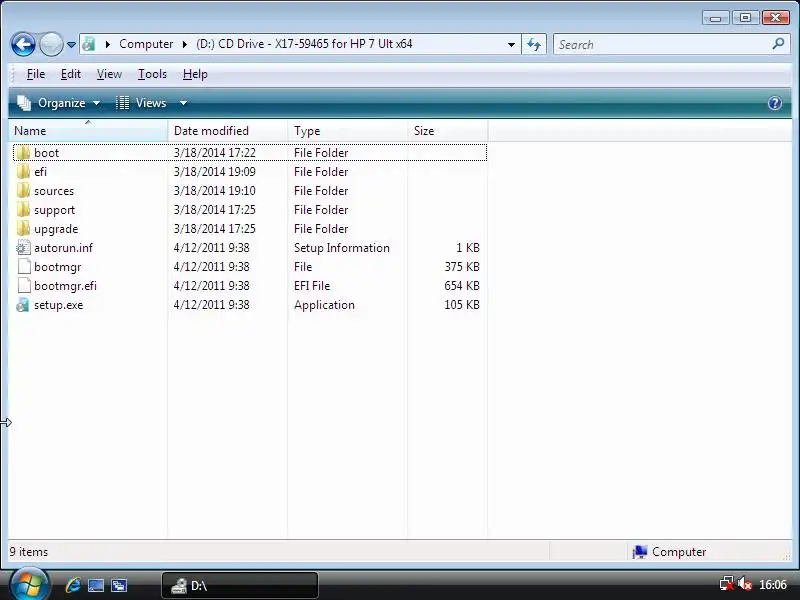This screenshot has width=800, height=600.
Task: Select the upgrade folder icon
Action: coord(23,229)
